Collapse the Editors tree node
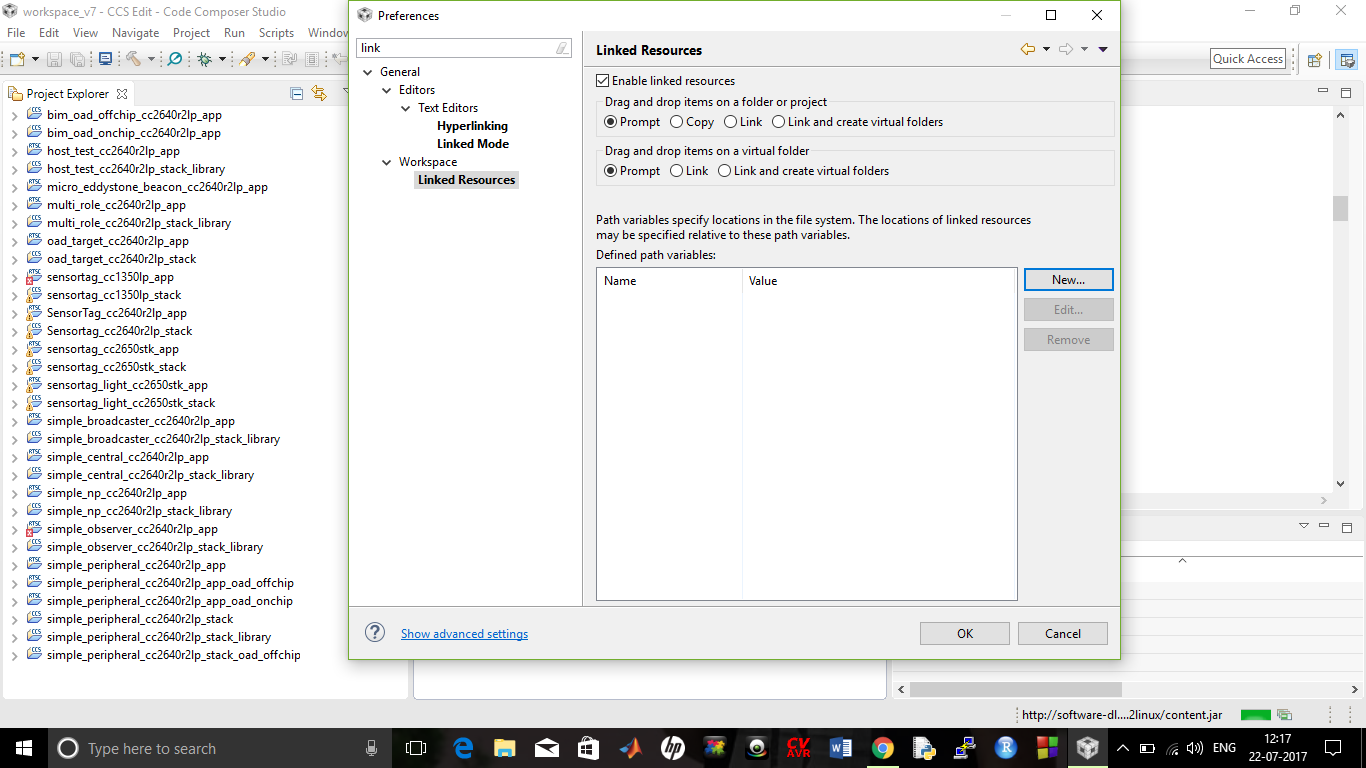The height and width of the screenshot is (768, 1366). (x=387, y=90)
